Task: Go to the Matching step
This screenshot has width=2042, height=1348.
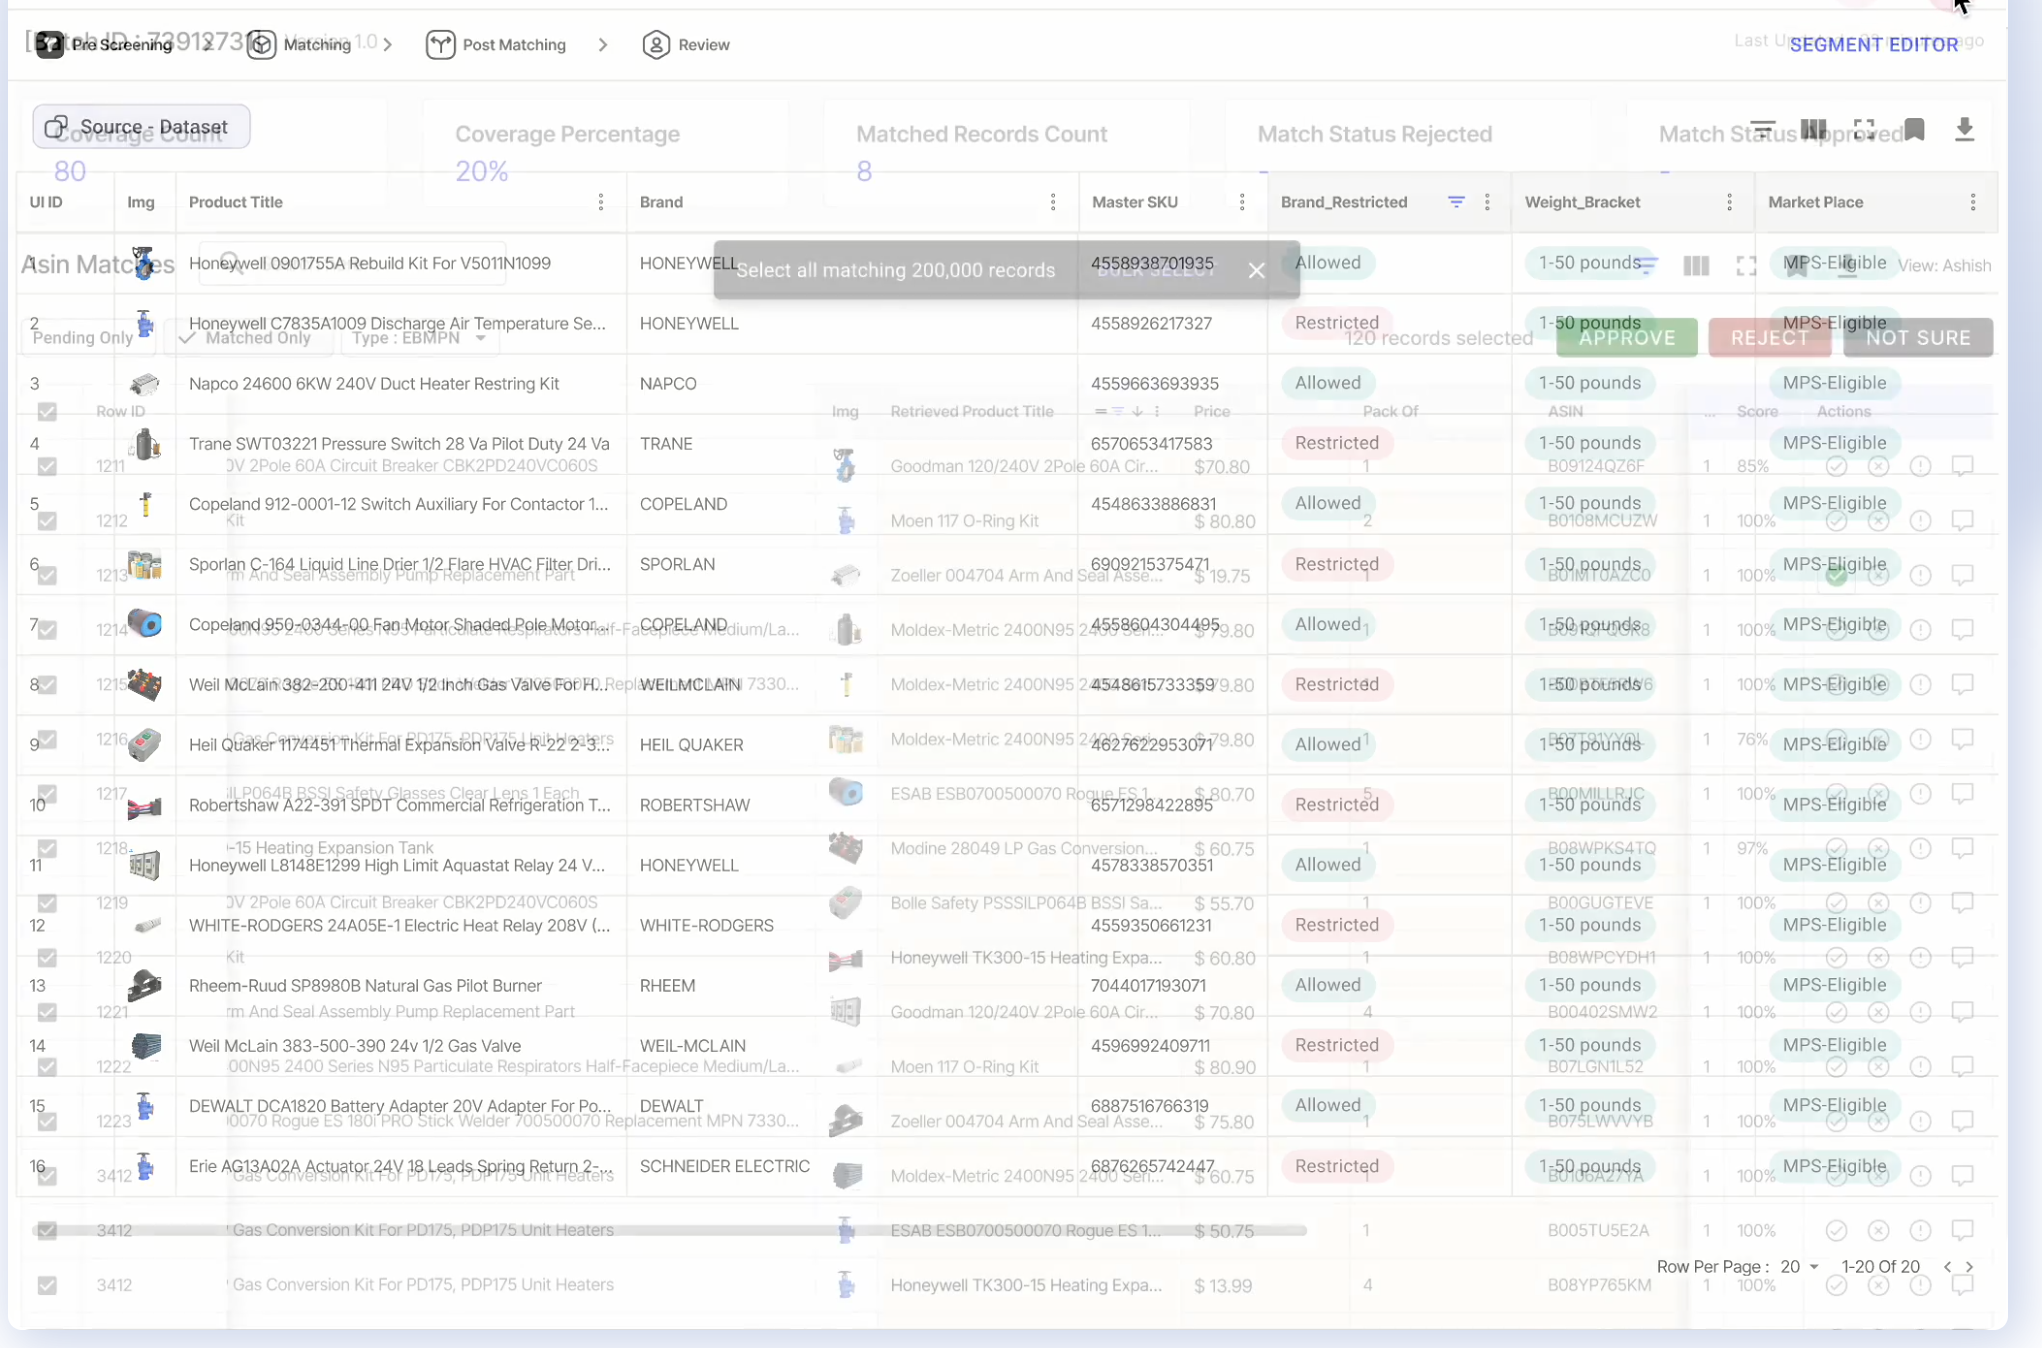Action: [299, 45]
